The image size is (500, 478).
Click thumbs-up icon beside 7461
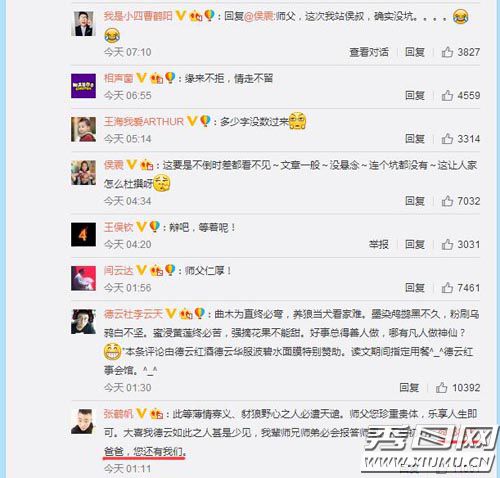point(447,287)
